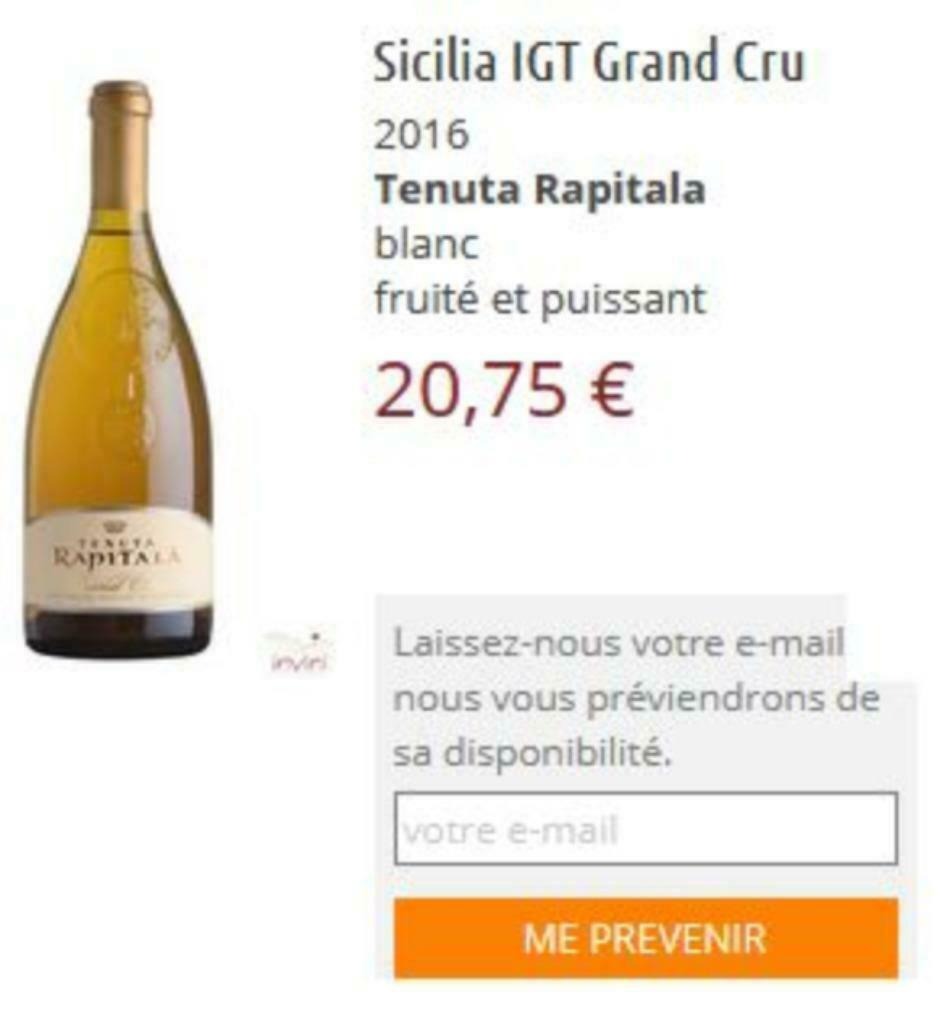
Task: Open the white wine bottle product image
Action: (x=118, y=370)
